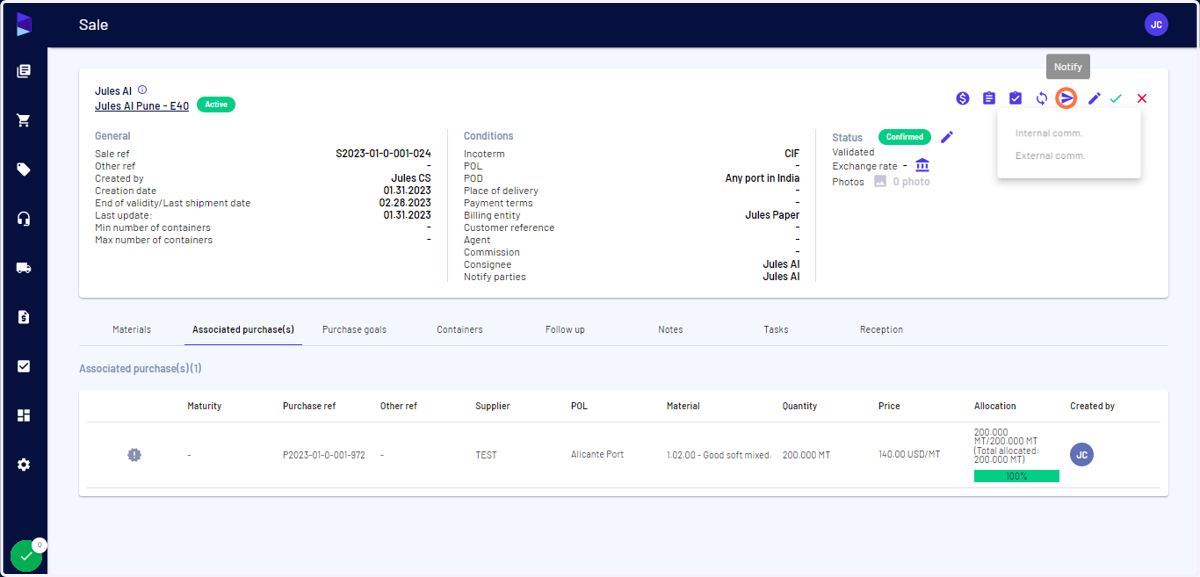Open the Containers tab

tap(460, 329)
